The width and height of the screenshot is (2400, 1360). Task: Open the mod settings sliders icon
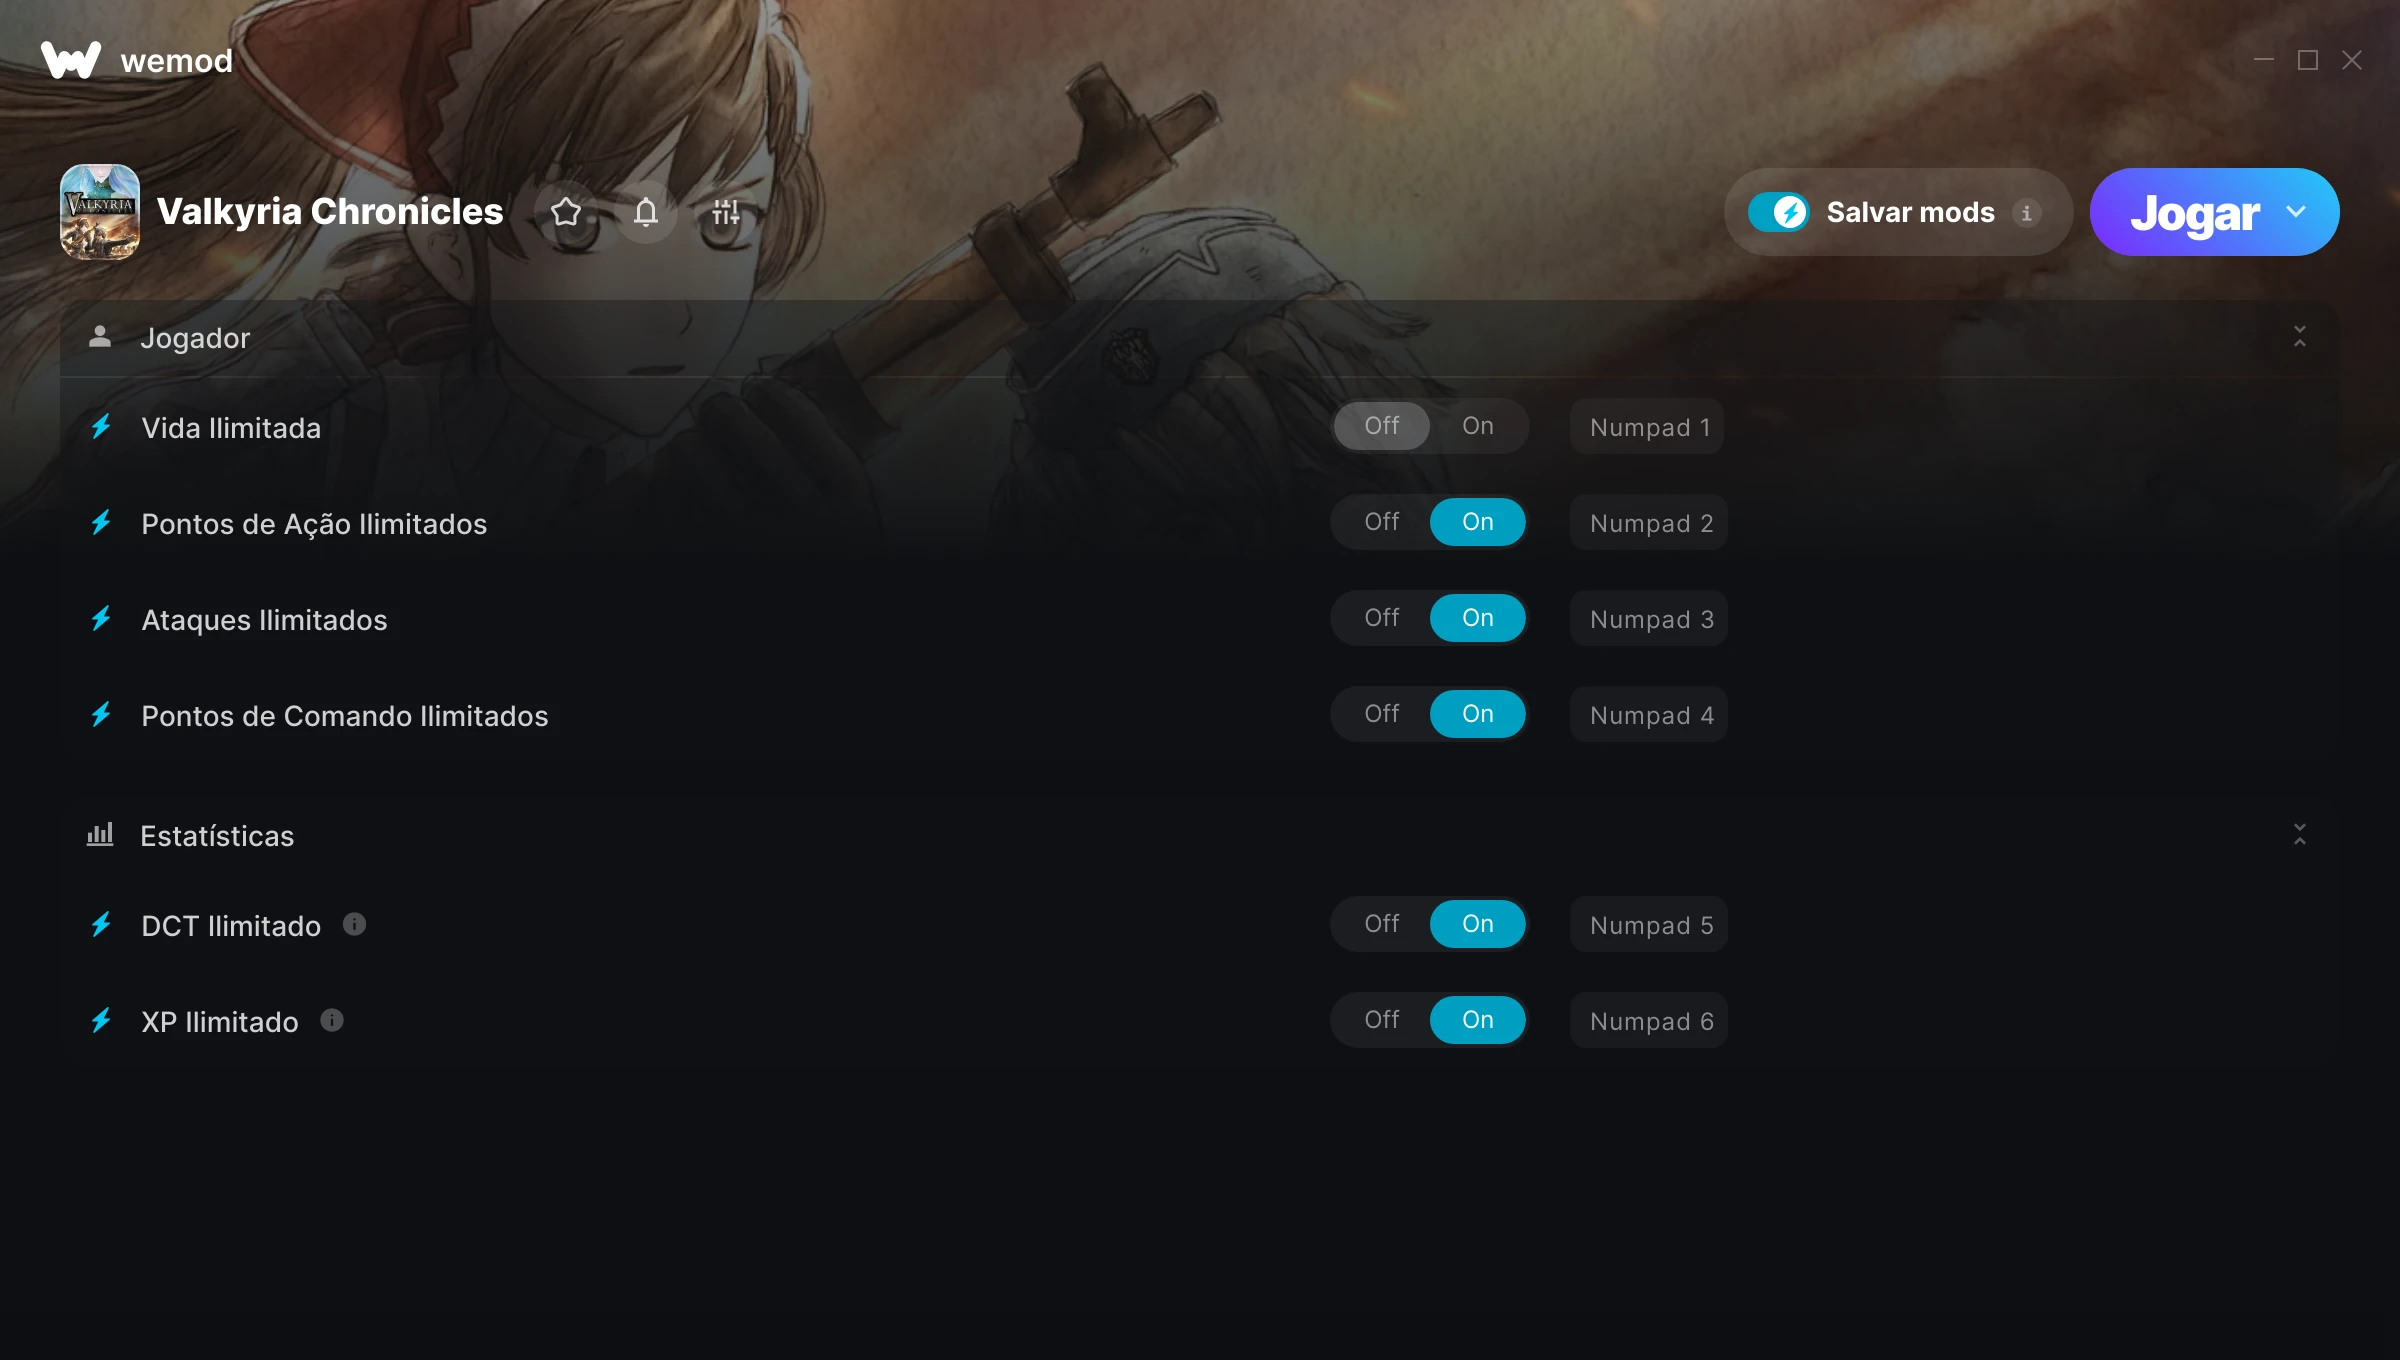click(726, 212)
